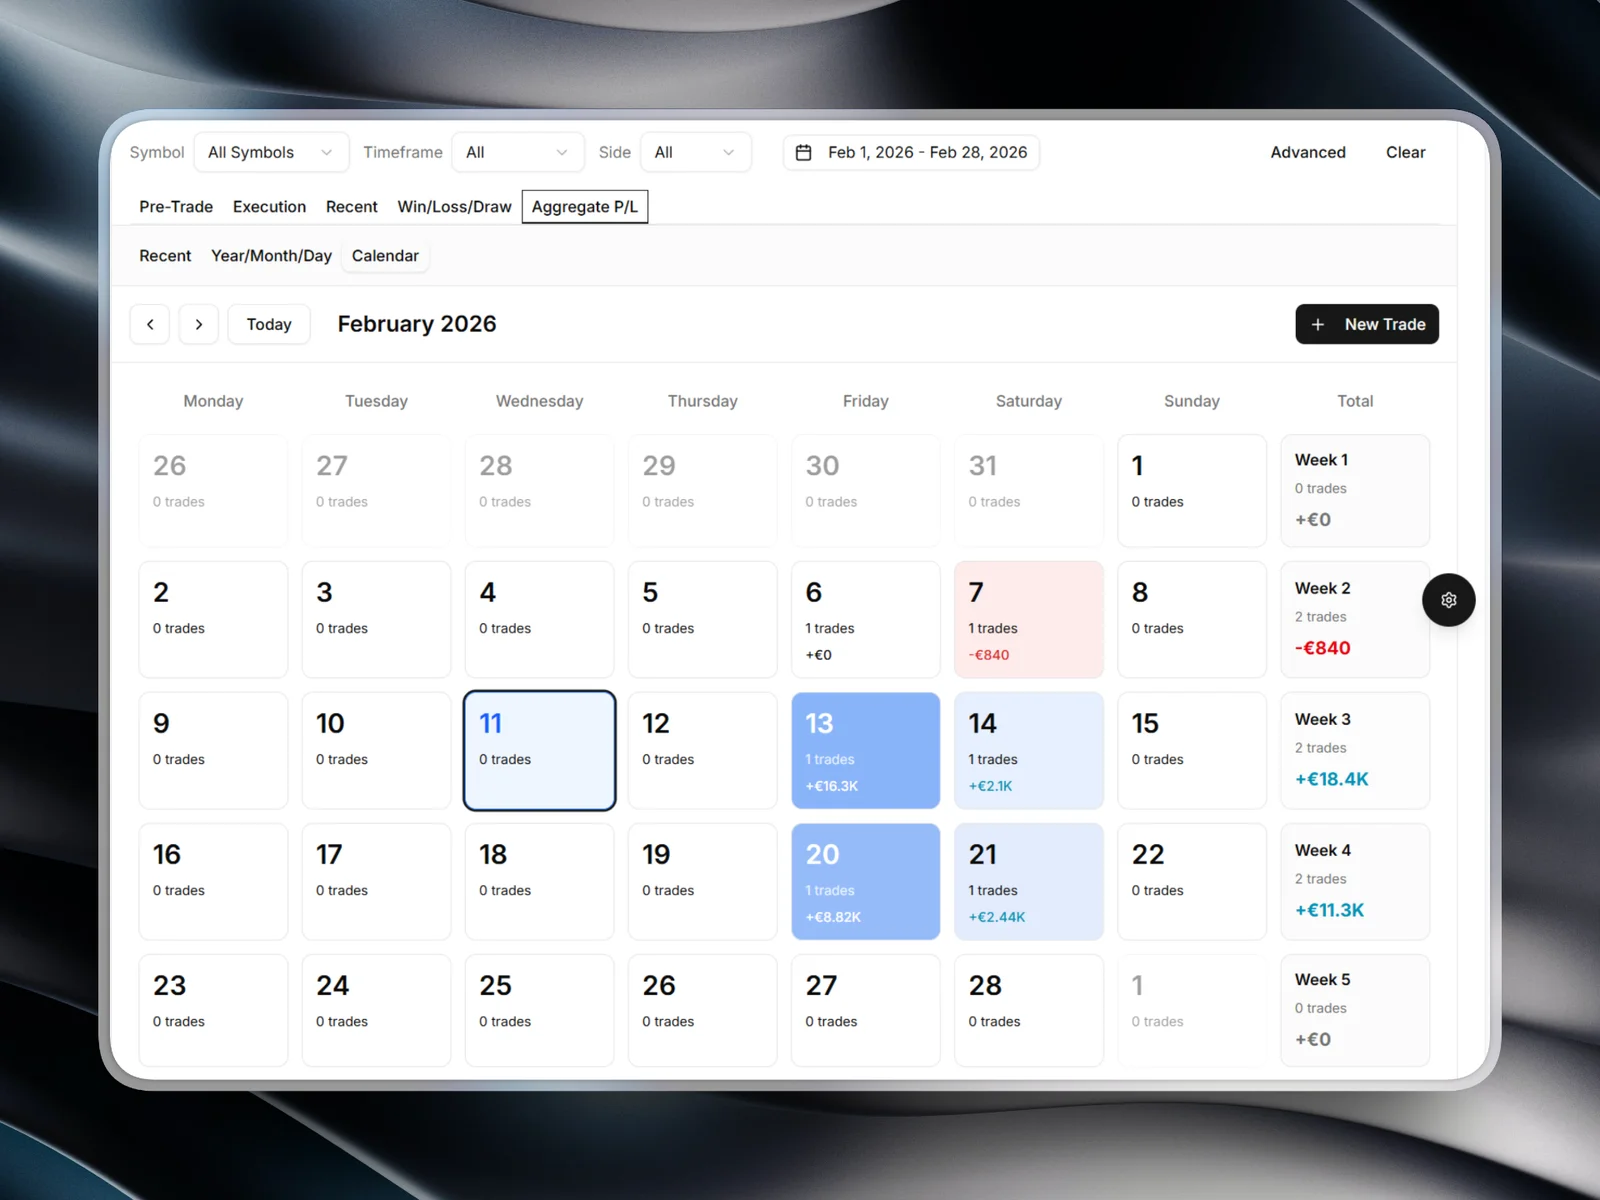The height and width of the screenshot is (1200, 1600).
Task: Click the plus icon on New Trade
Action: (1318, 324)
